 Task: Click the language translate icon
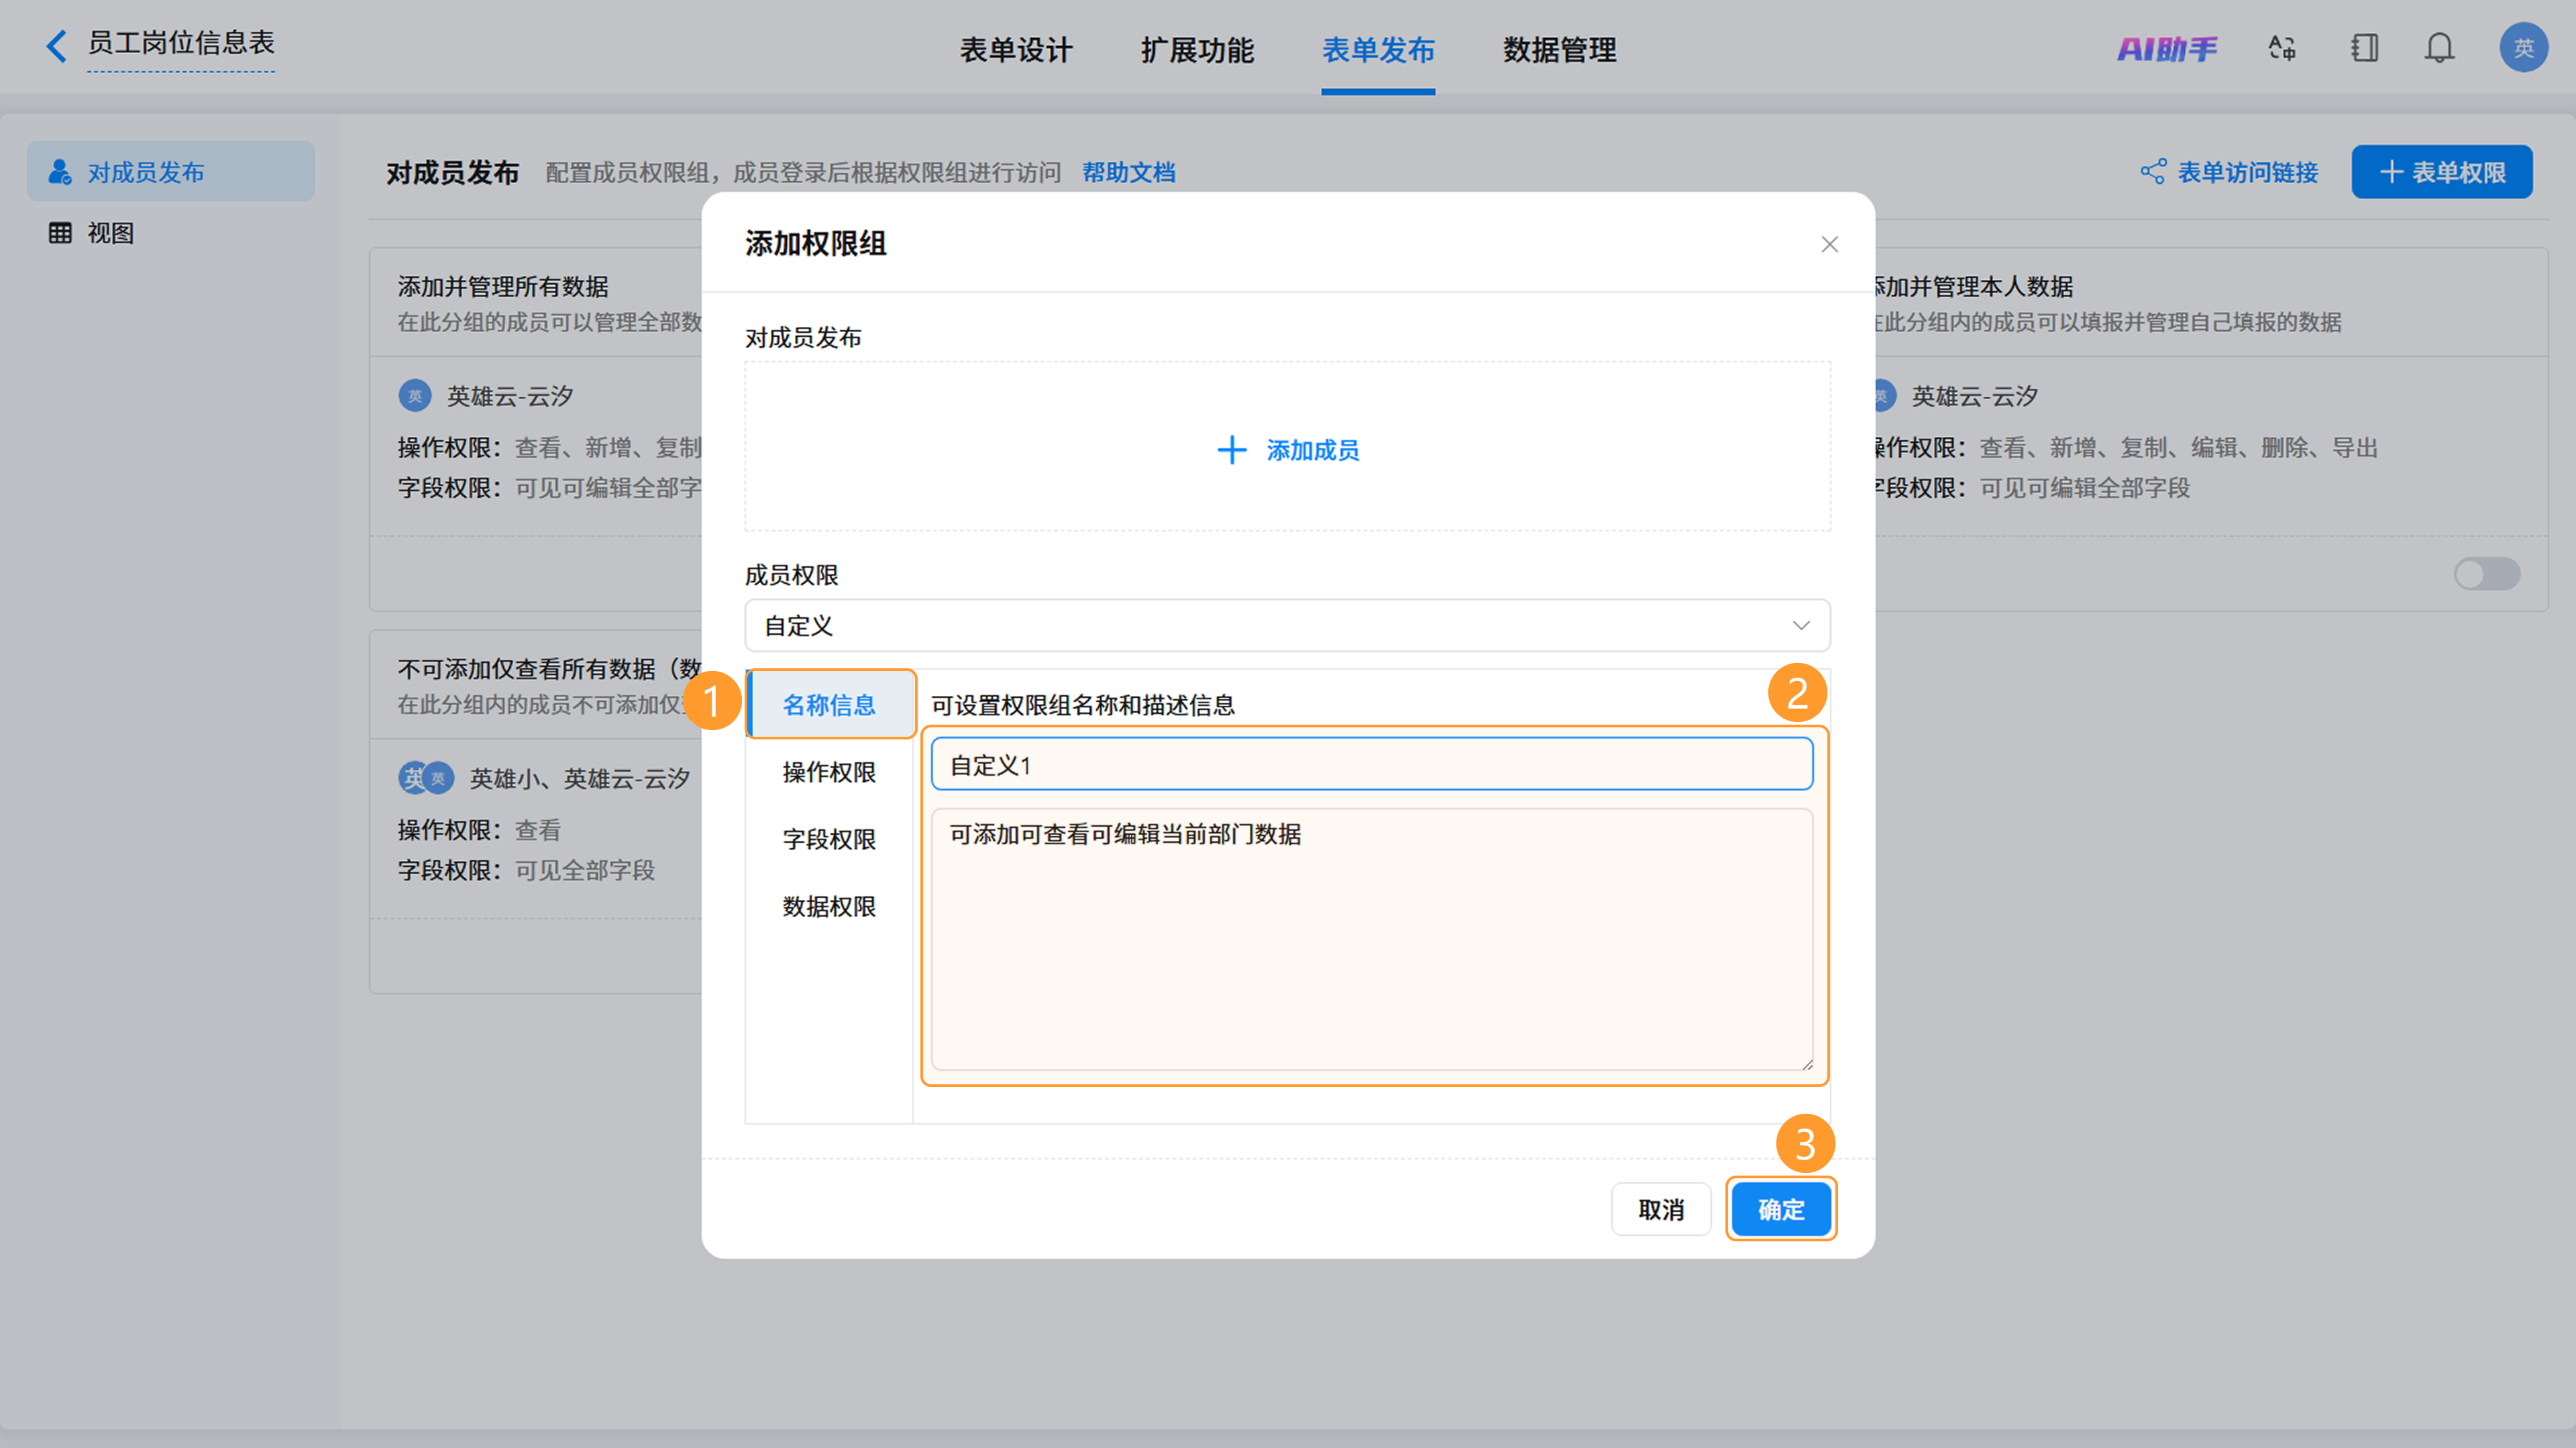coord(2282,48)
